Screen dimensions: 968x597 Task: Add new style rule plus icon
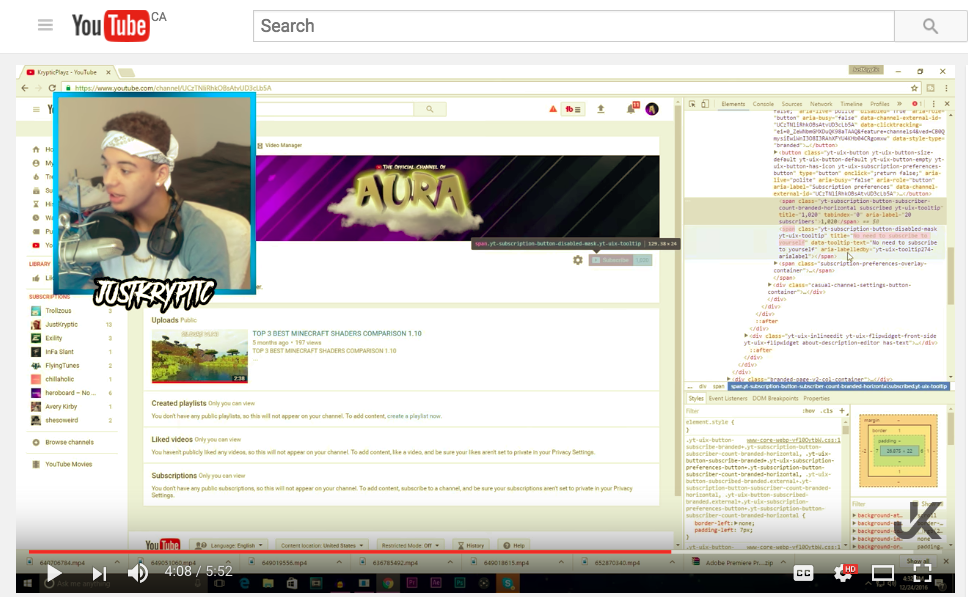click(841, 411)
